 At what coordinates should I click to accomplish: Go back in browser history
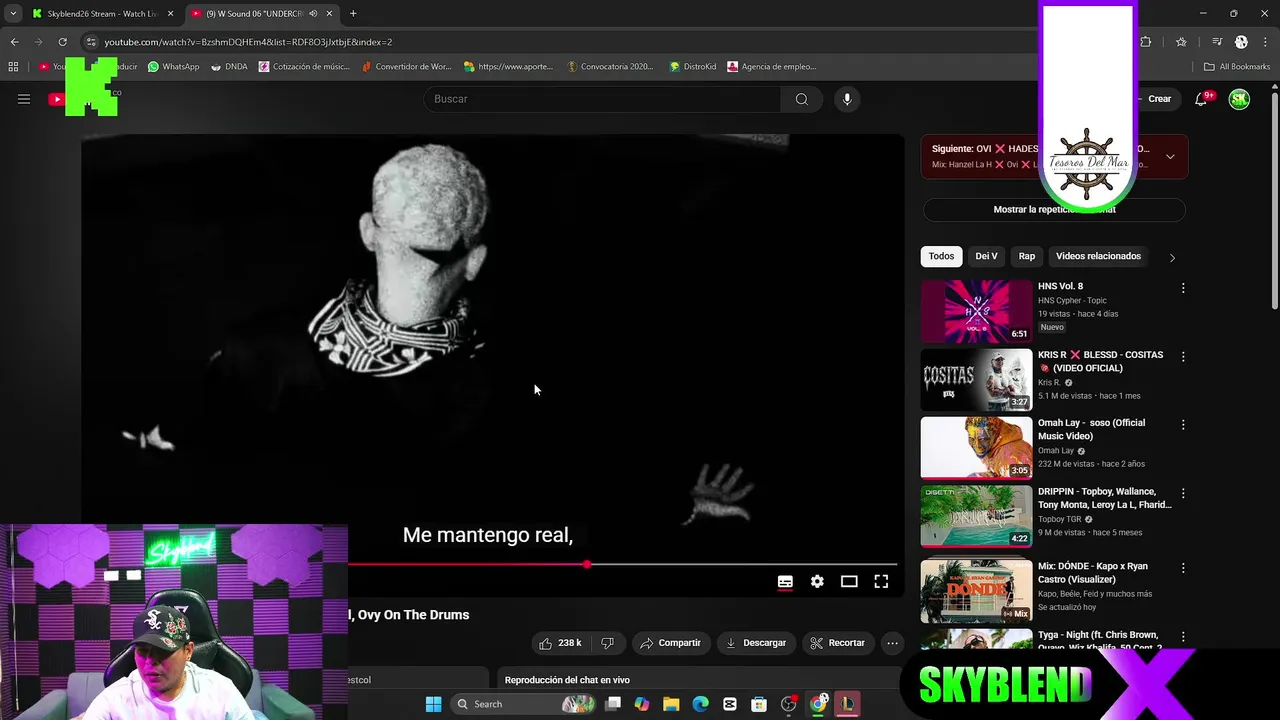14,42
